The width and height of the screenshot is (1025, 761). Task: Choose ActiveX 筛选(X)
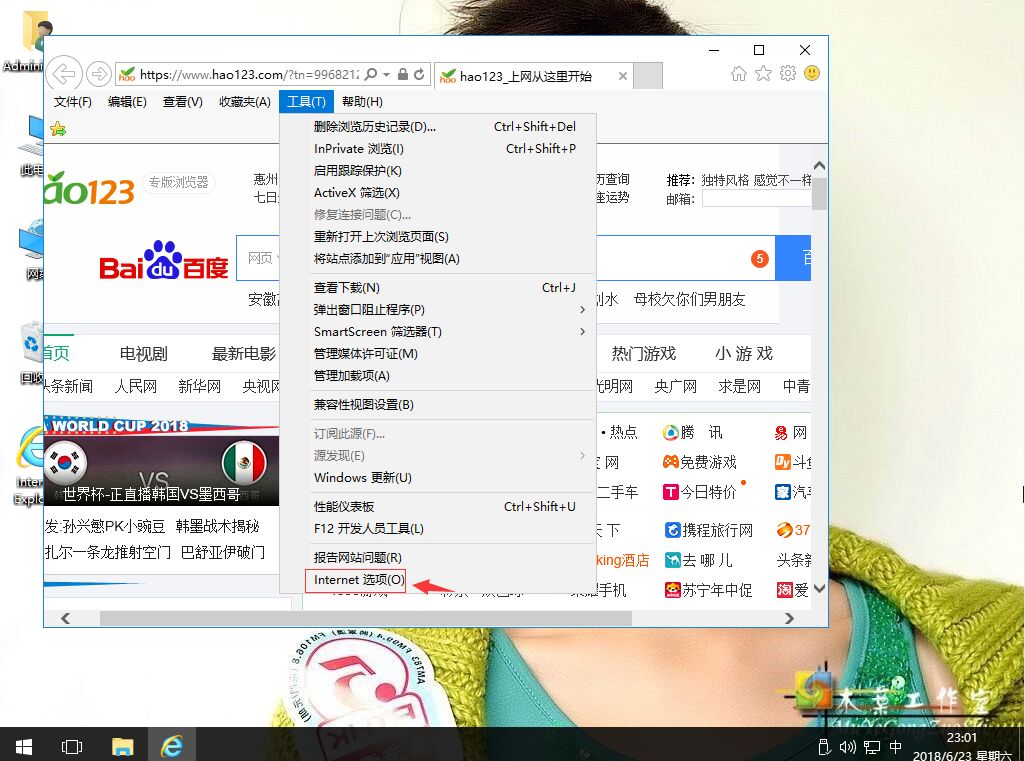tap(437, 192)
